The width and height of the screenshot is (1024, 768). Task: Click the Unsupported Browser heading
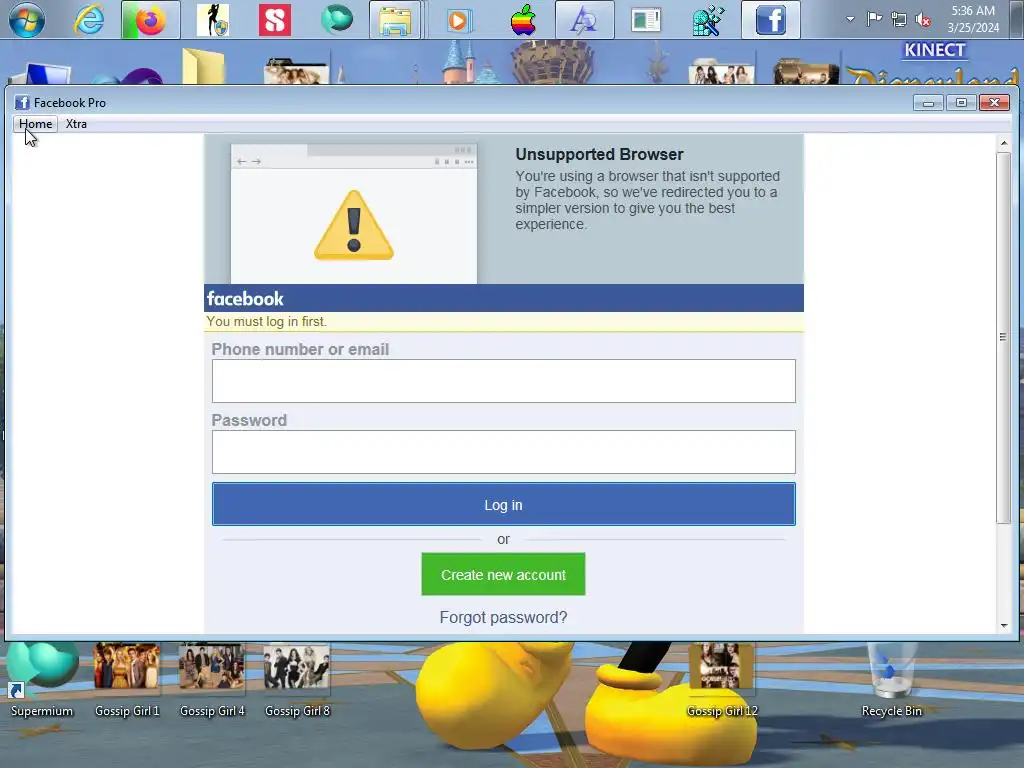tap(600, 154)
